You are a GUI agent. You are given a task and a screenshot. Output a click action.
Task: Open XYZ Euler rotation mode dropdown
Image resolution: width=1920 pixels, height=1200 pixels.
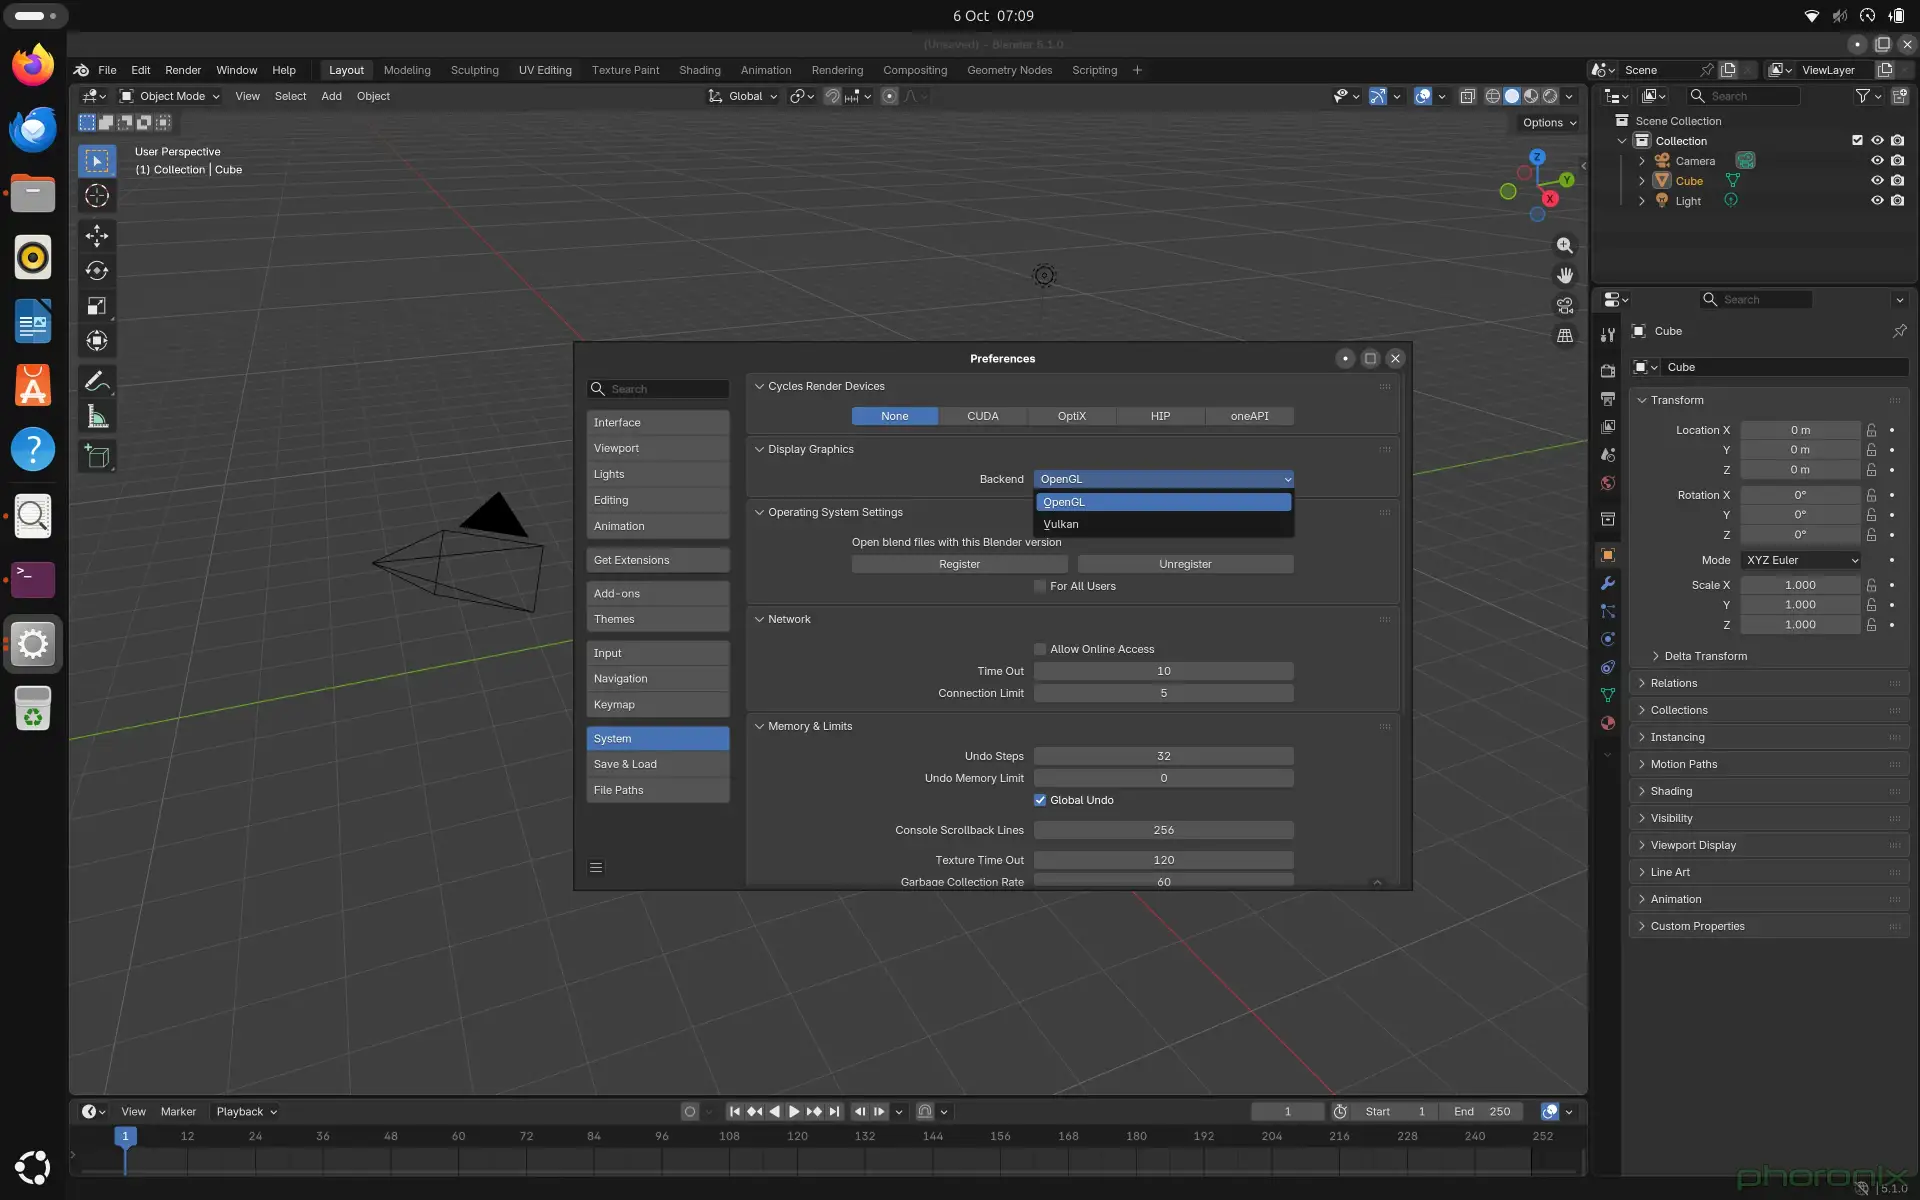(x=1801, y=560)
